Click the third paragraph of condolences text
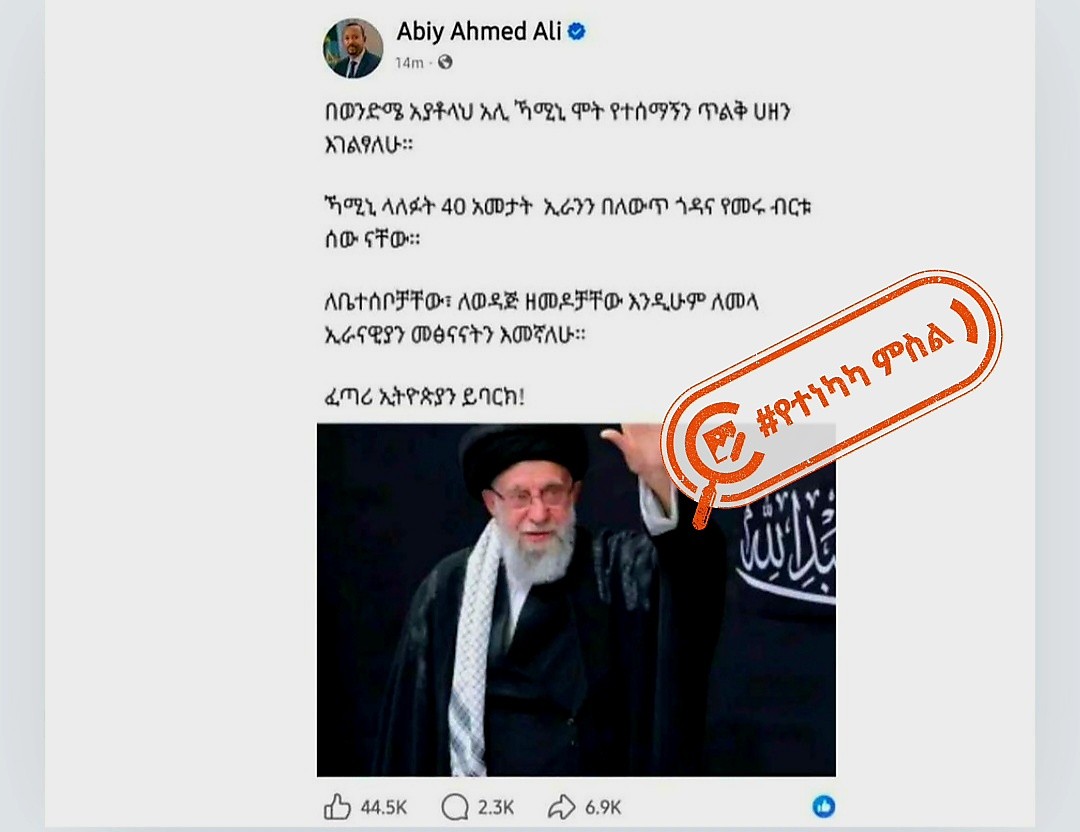Screen dimensions: 1080x832 click(x=541, y=318)
